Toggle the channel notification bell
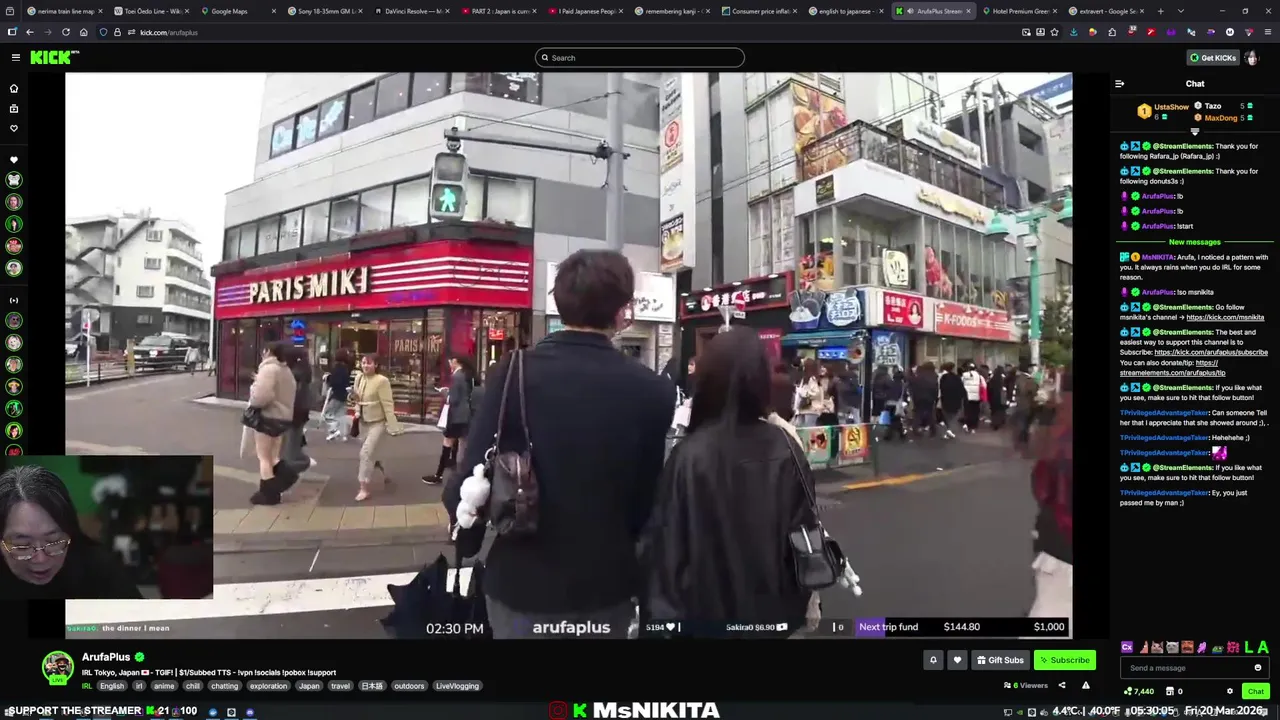1280x720 pixels. tap(933, 660)
